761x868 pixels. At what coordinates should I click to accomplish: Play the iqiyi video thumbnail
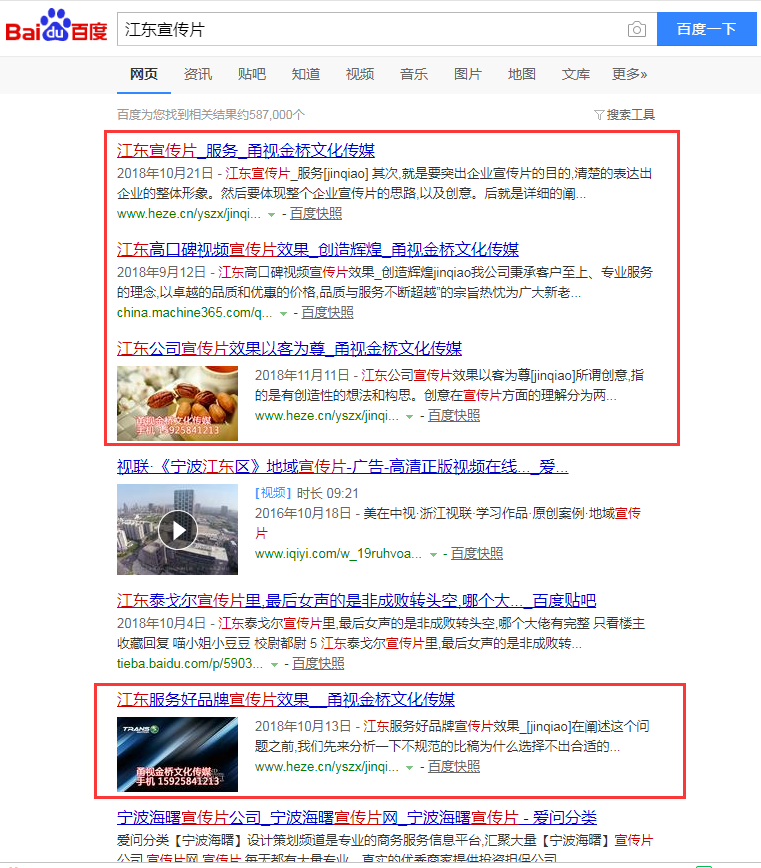coord(177,530)
